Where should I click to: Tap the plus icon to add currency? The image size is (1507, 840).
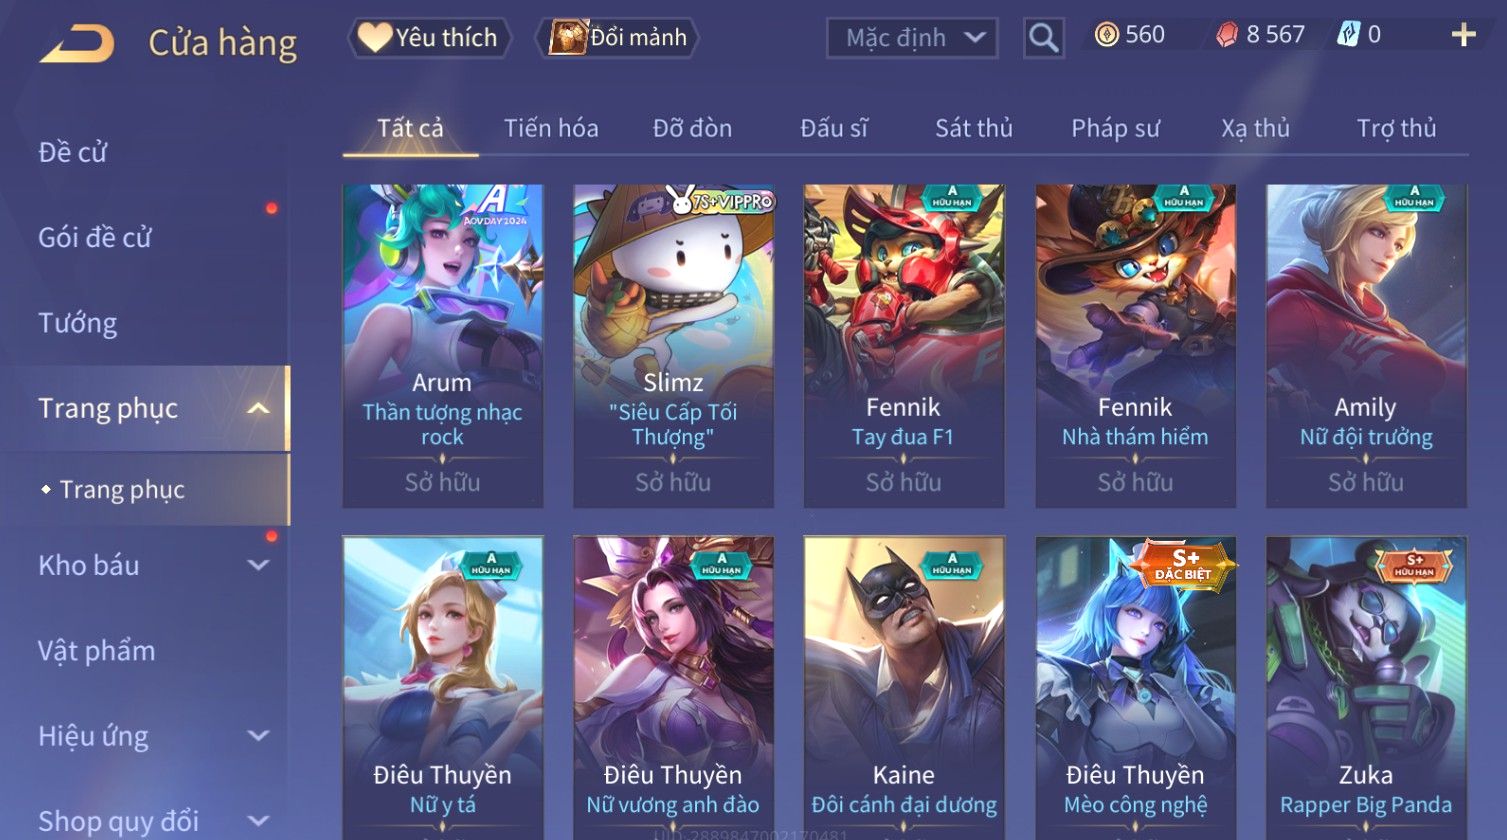(x=1463, y=36)
